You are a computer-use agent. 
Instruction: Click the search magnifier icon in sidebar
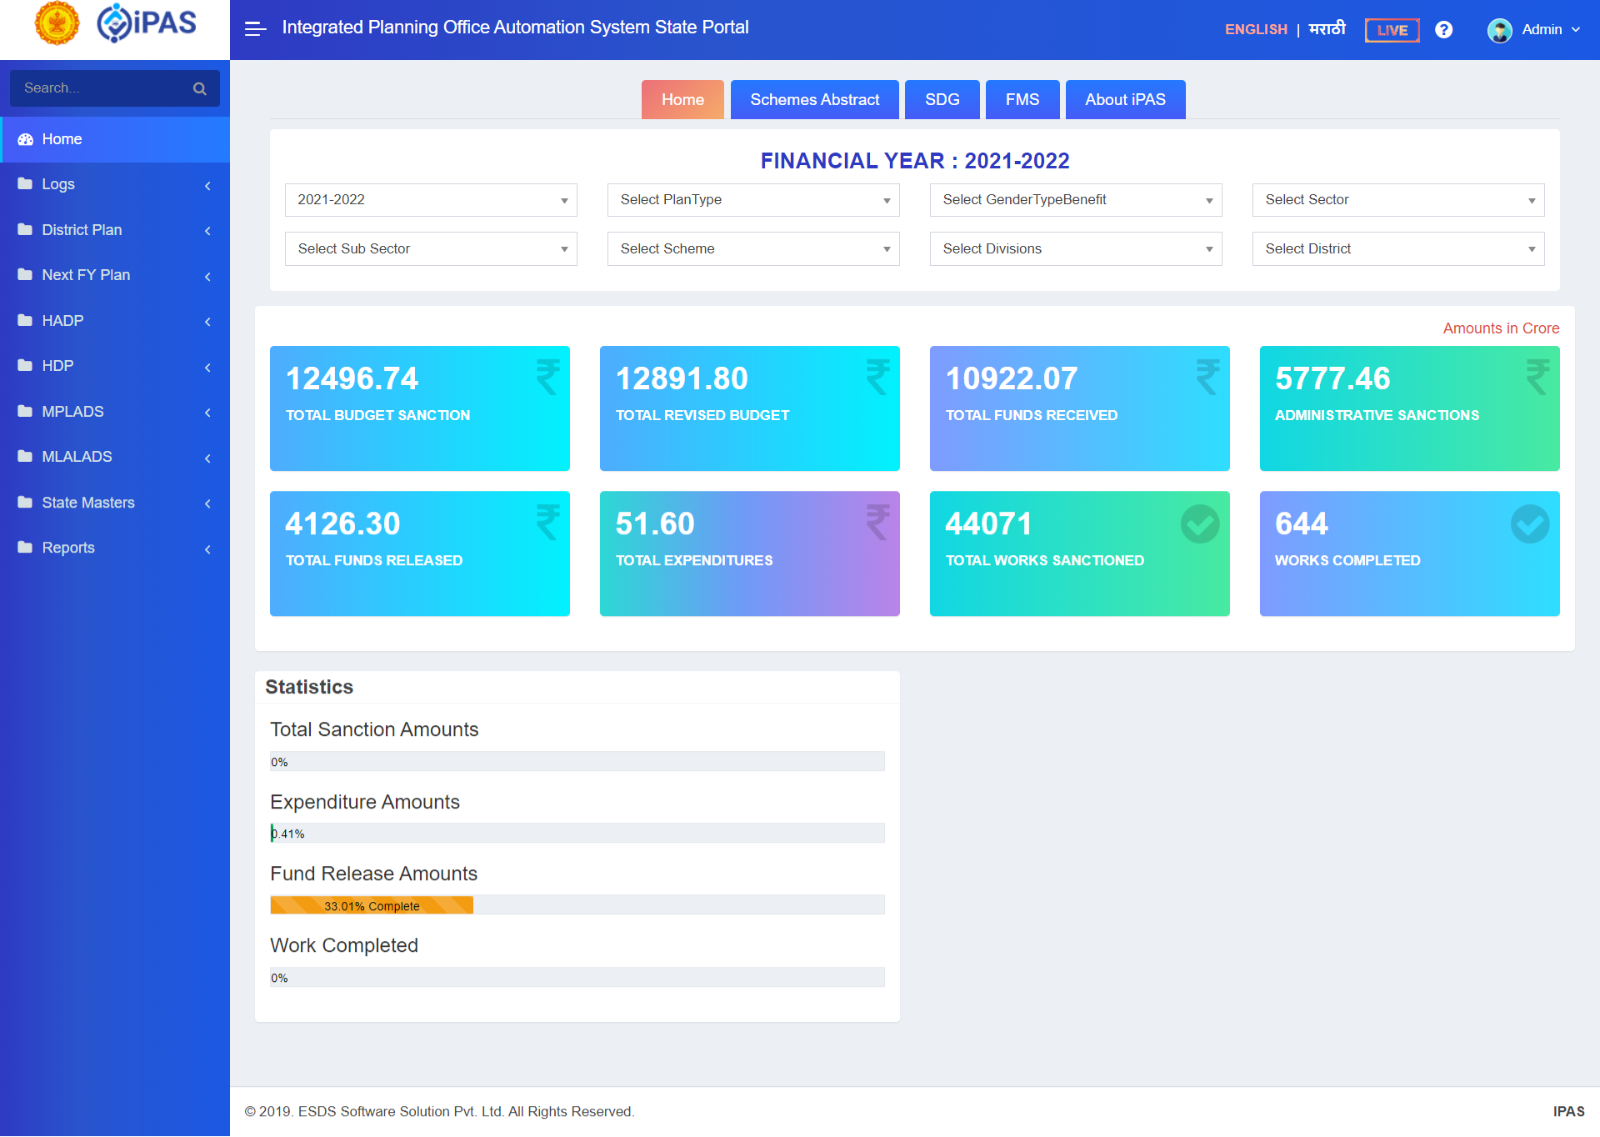200,89
